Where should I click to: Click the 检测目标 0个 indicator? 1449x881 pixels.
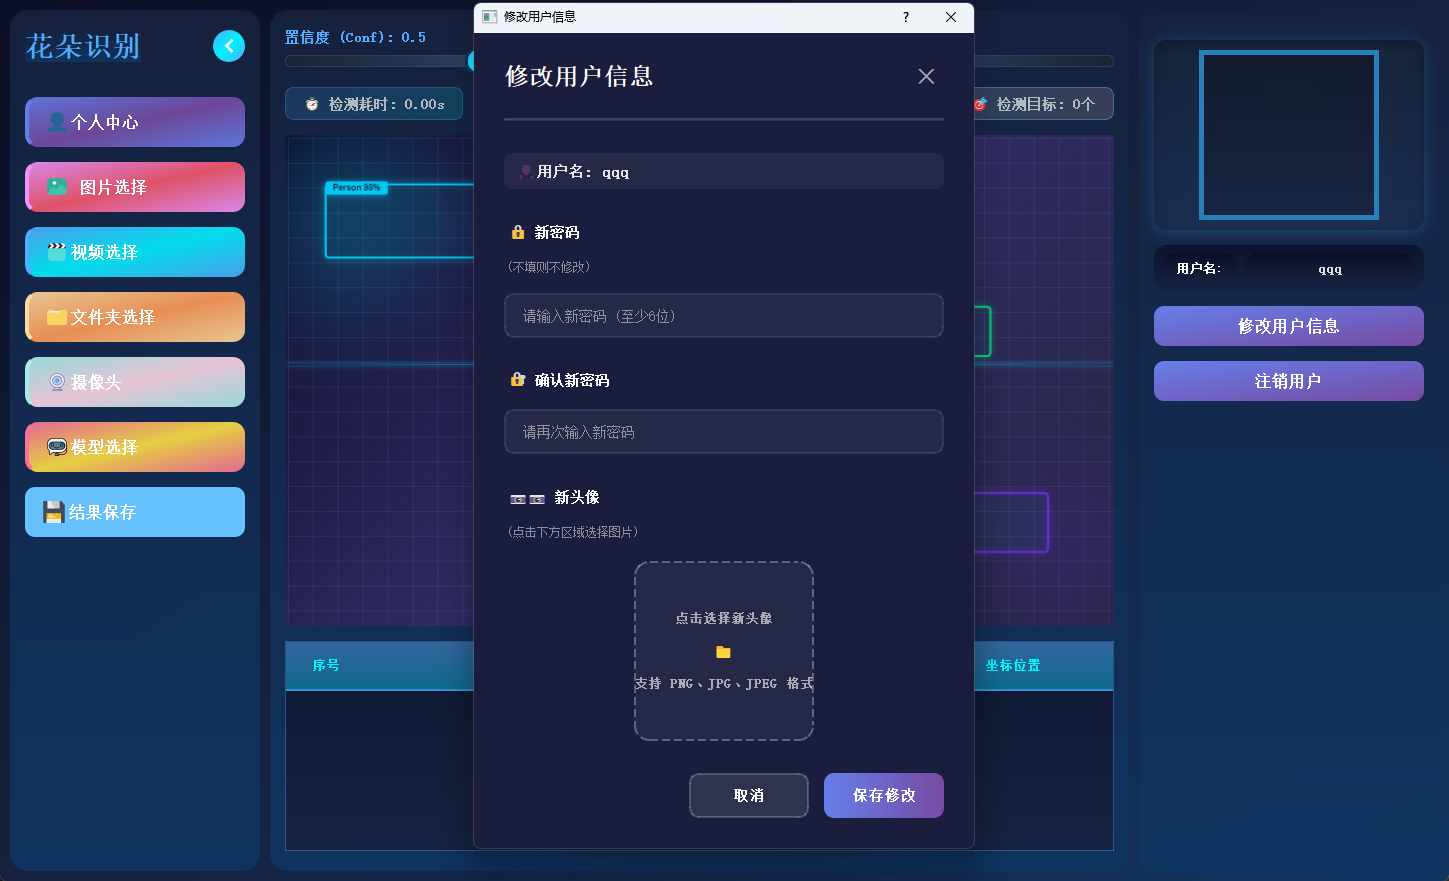point(1043,104)
